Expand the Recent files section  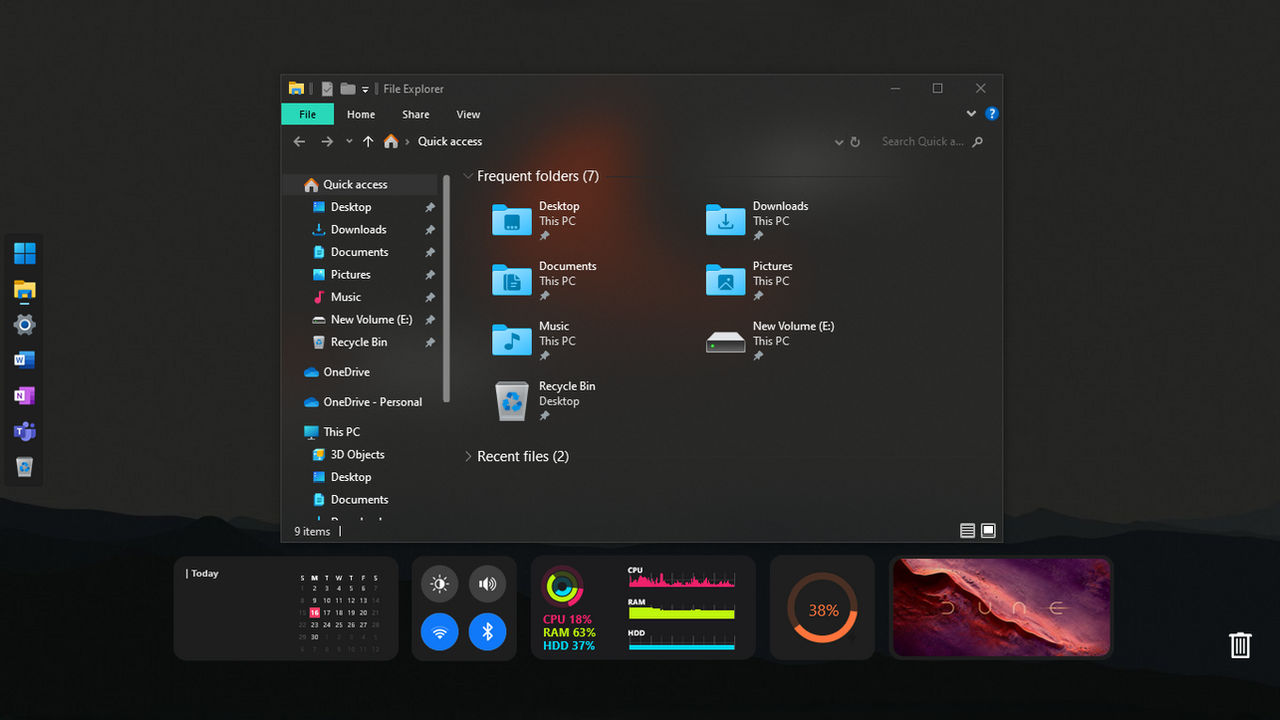(468, 456)
